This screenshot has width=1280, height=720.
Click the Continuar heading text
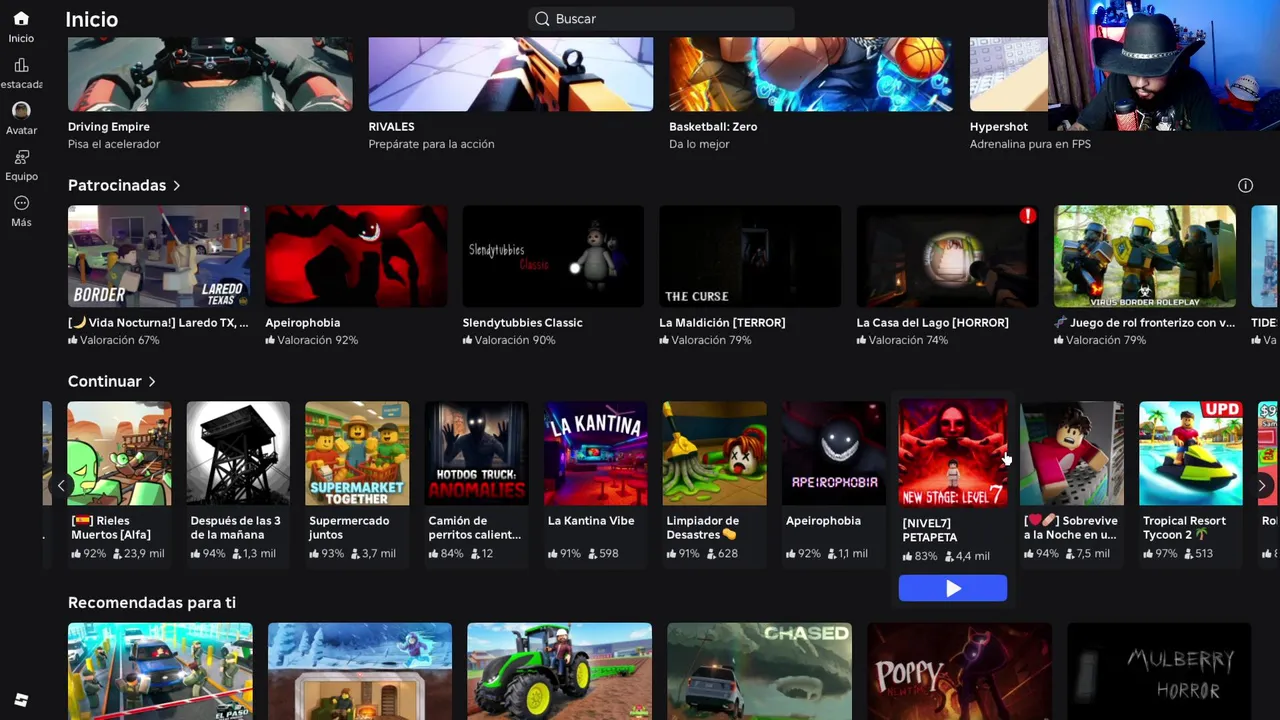pyautogui.click(x=105, y=382)
